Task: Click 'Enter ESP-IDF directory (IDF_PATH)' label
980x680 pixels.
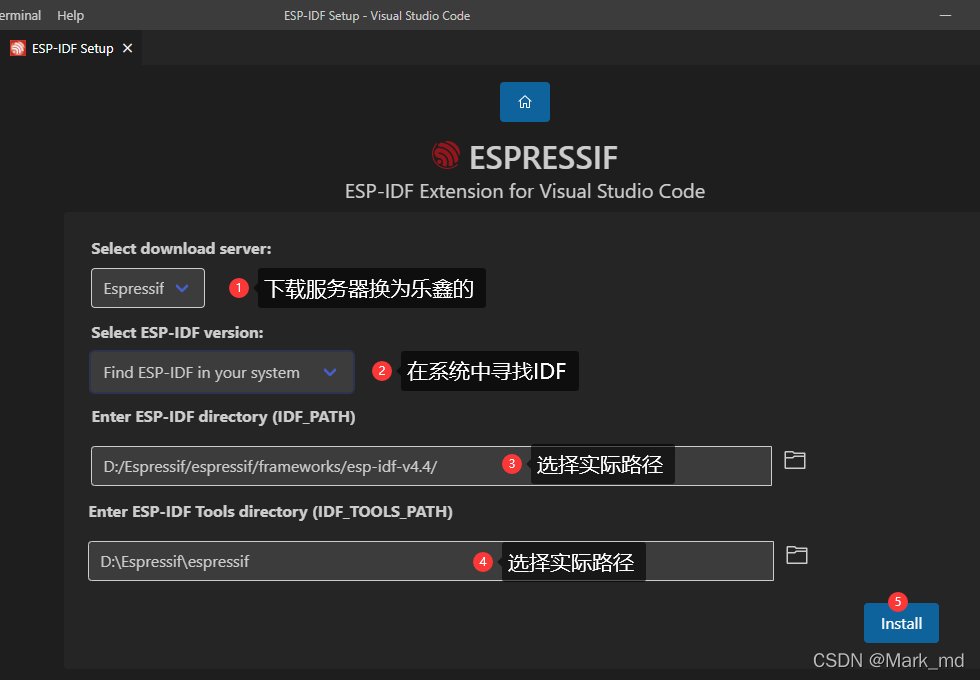Action: pyautogui.click(x=223, y=417)
